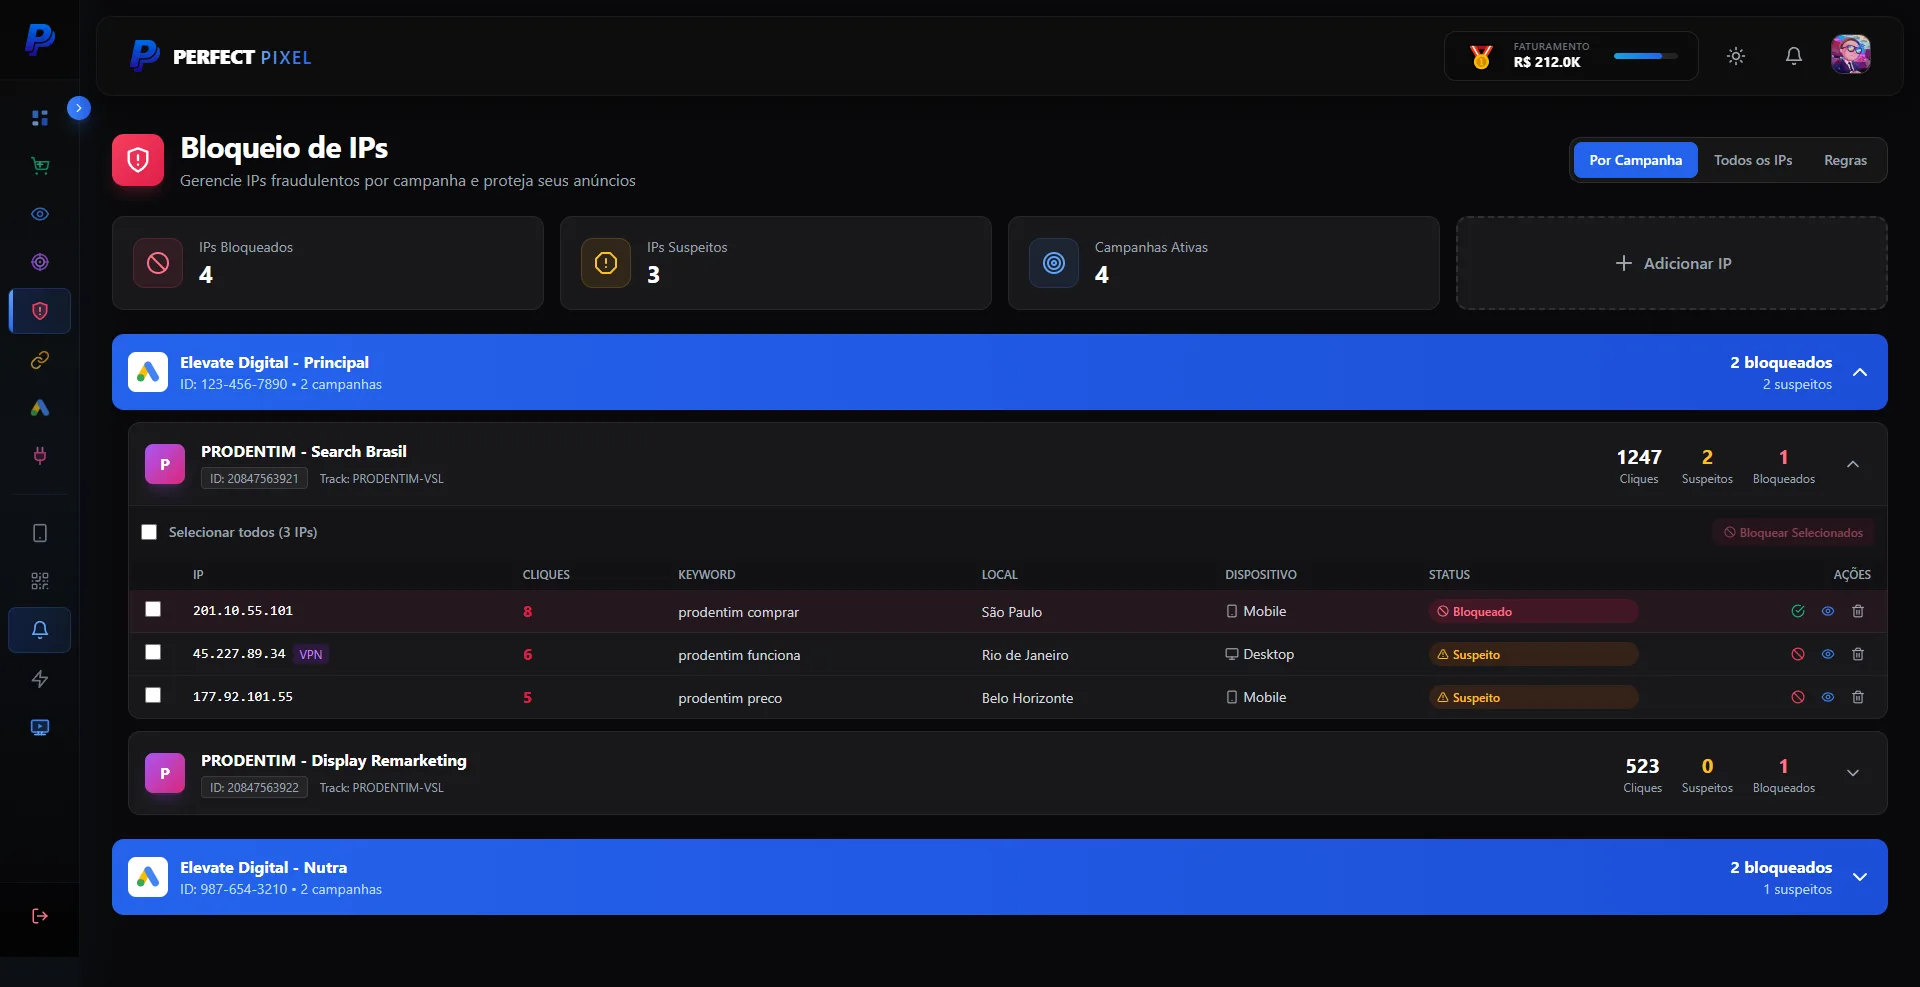
Task: Open notifications bell in top bar
Action: pyautogui.click(x=1794, y=56)
